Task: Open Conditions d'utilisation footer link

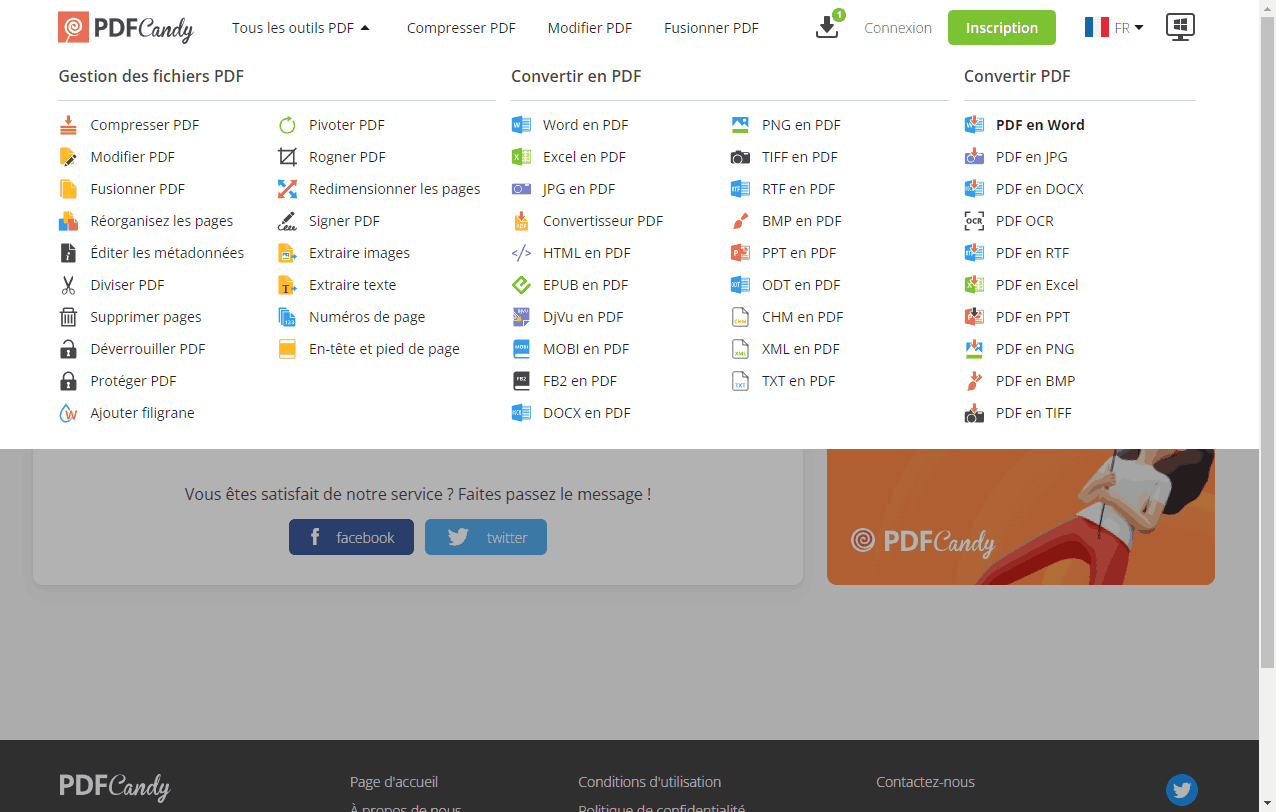Action: point(649,782)
